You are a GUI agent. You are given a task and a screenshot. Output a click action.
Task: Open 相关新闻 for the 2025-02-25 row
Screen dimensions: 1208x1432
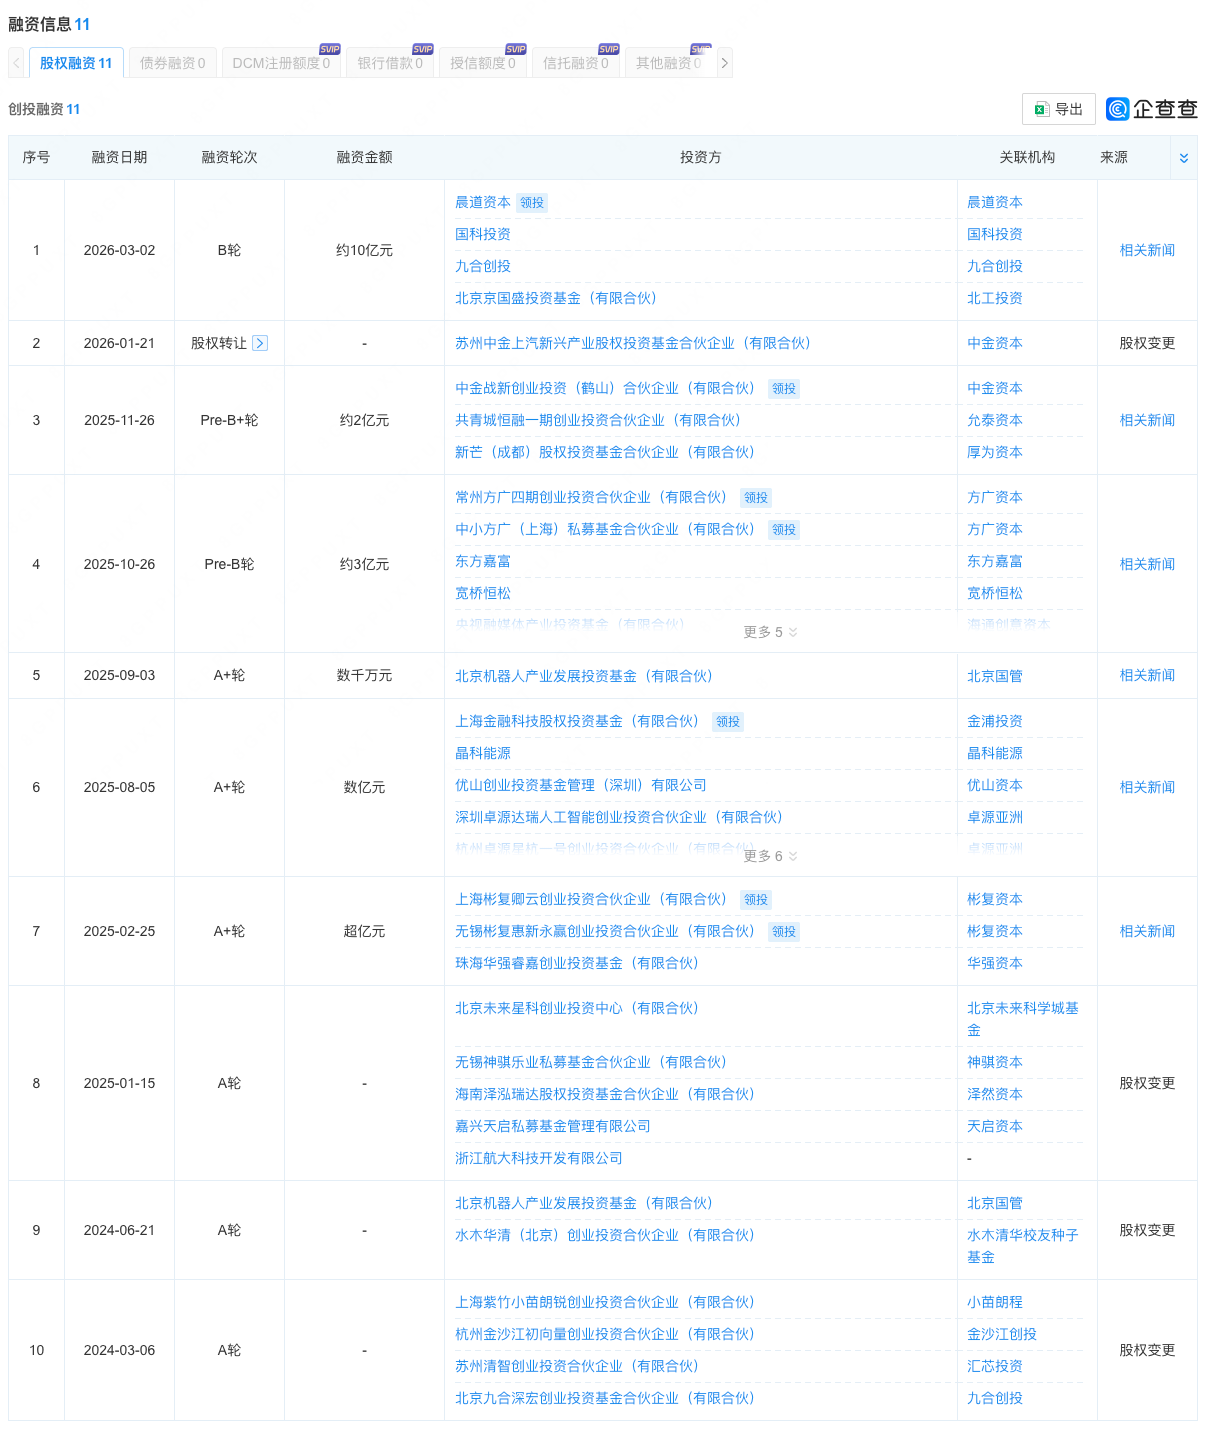tap(1147, 931)
